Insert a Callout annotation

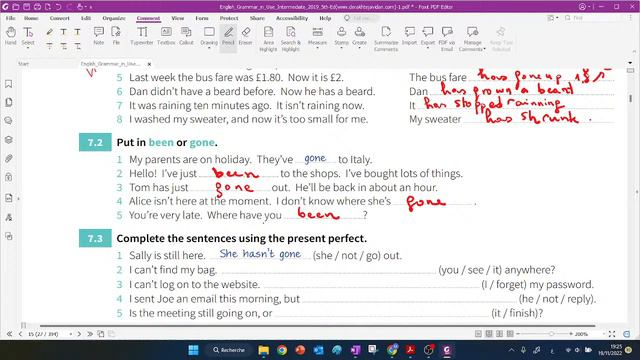coord(186,36)
